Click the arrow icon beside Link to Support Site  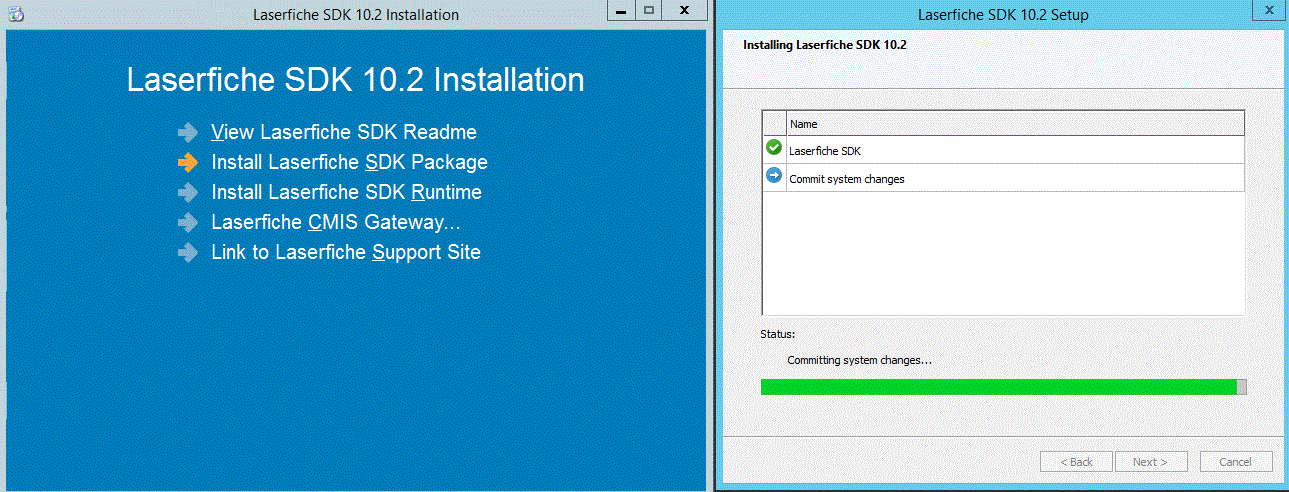click(188, 252)
